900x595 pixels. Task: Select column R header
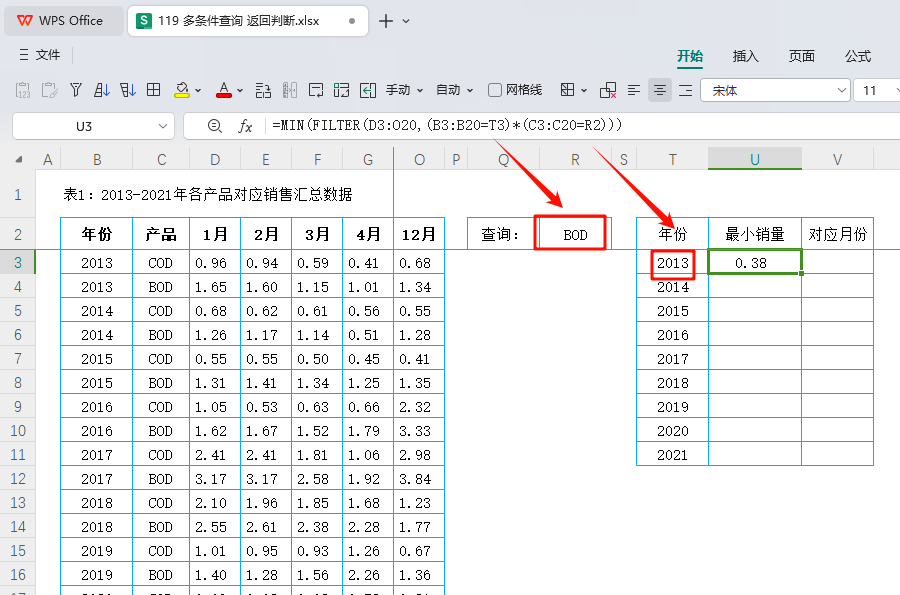[575, 159]
